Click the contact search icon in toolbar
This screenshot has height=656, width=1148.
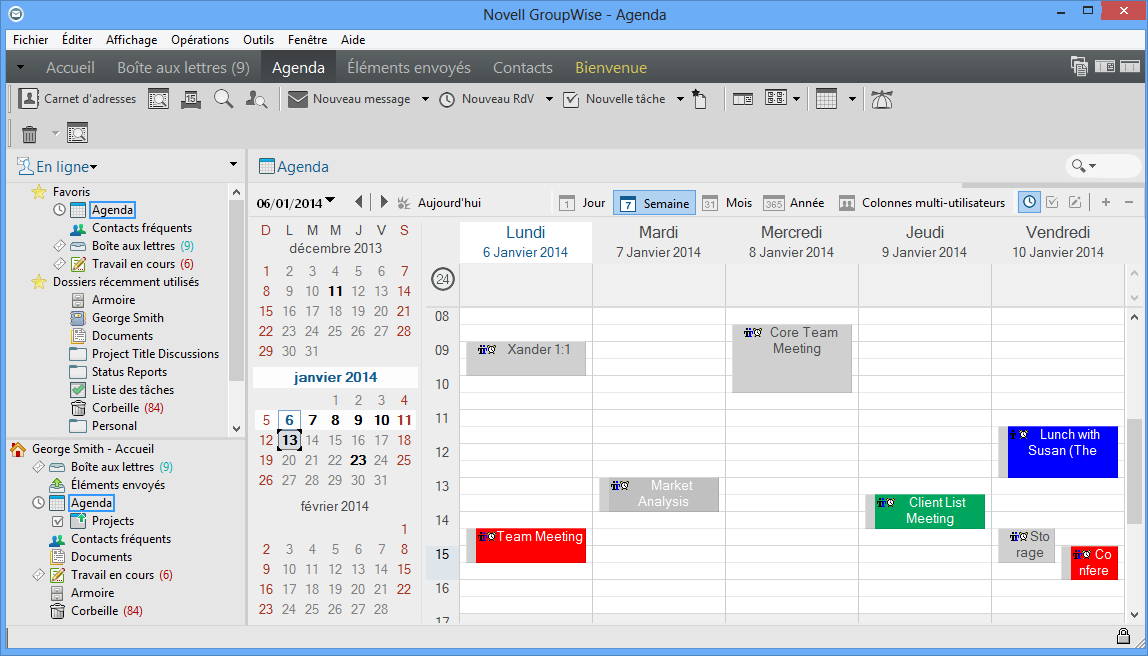point(256,99)
